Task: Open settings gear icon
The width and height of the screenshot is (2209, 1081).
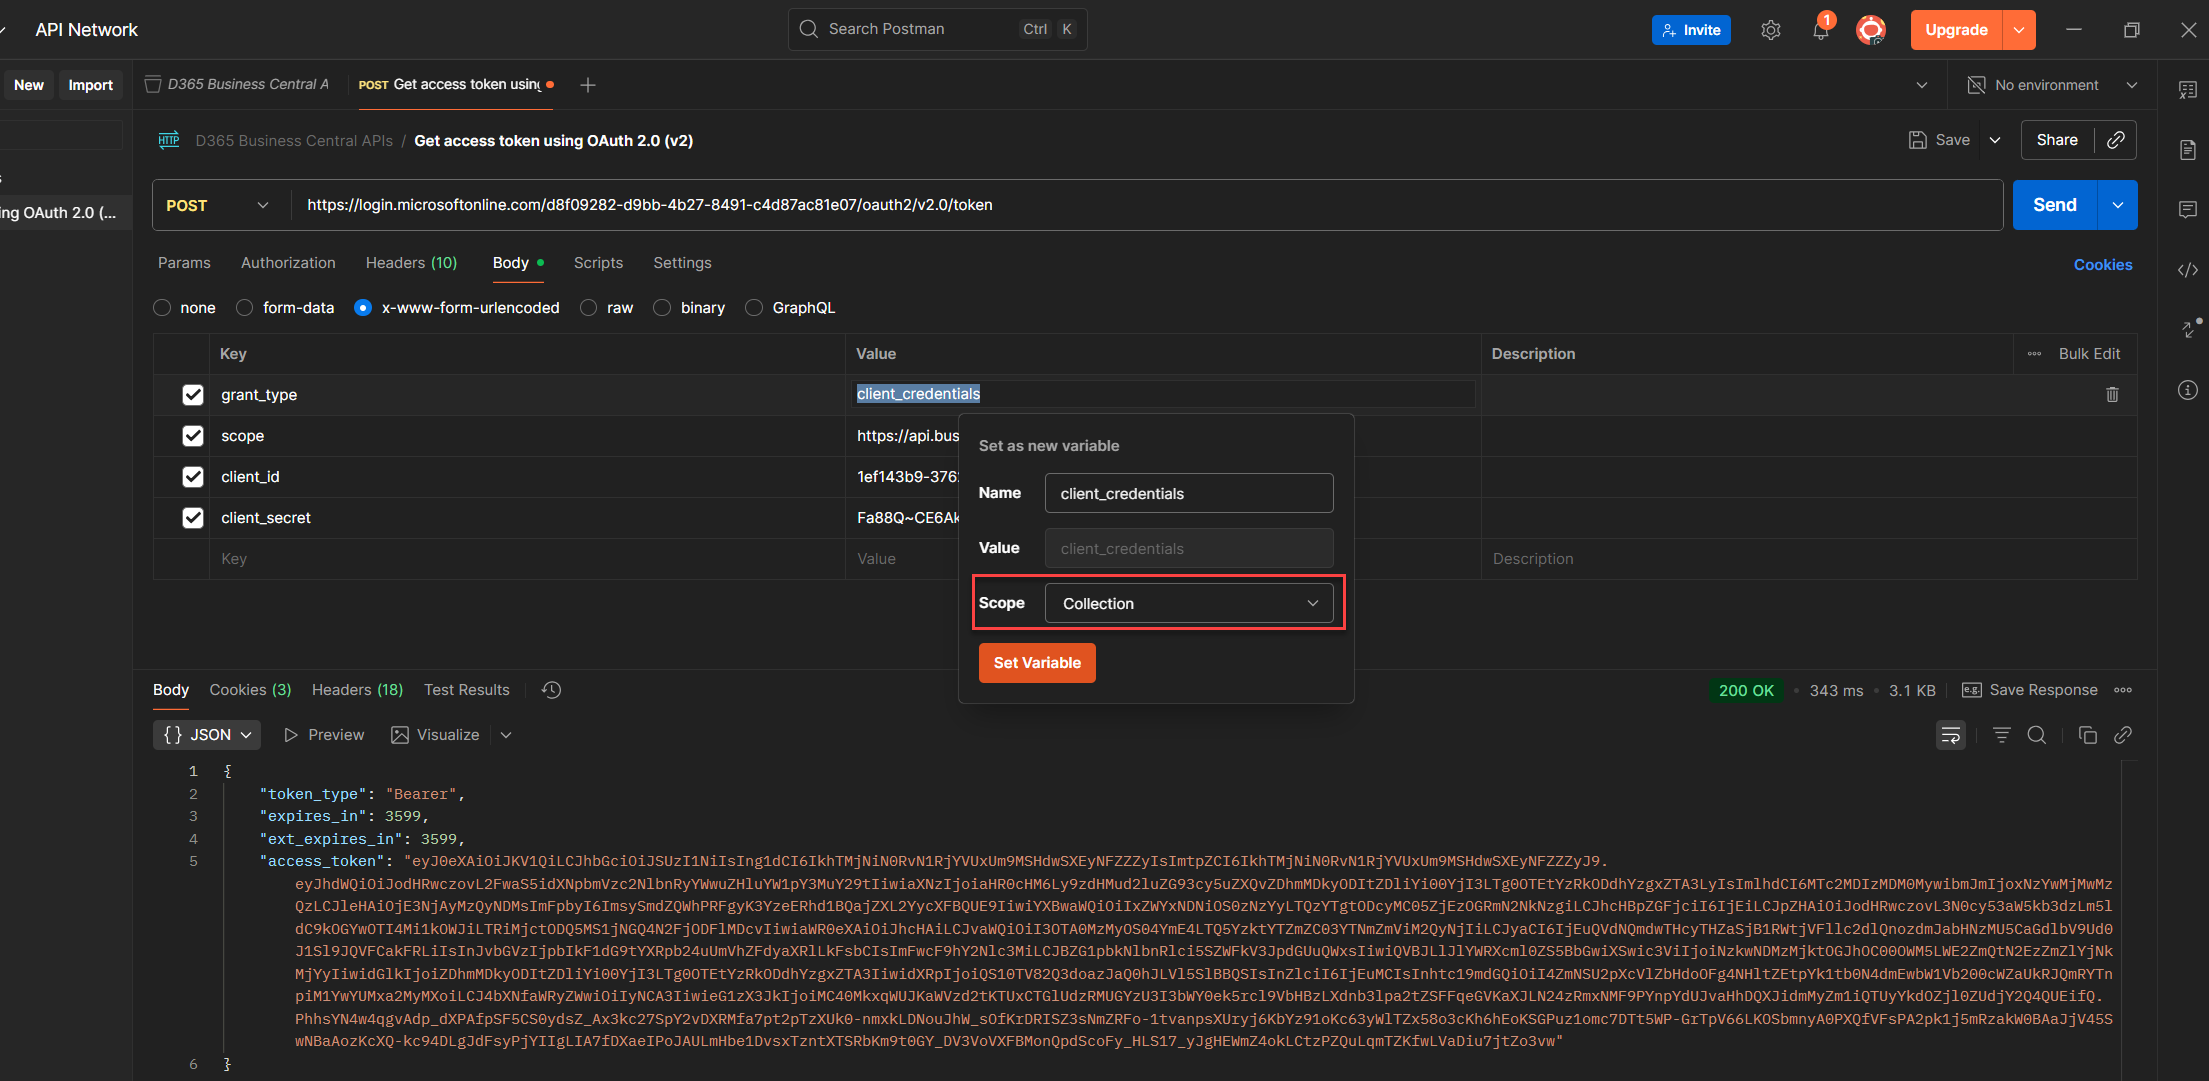Action: click(1770, 30)
